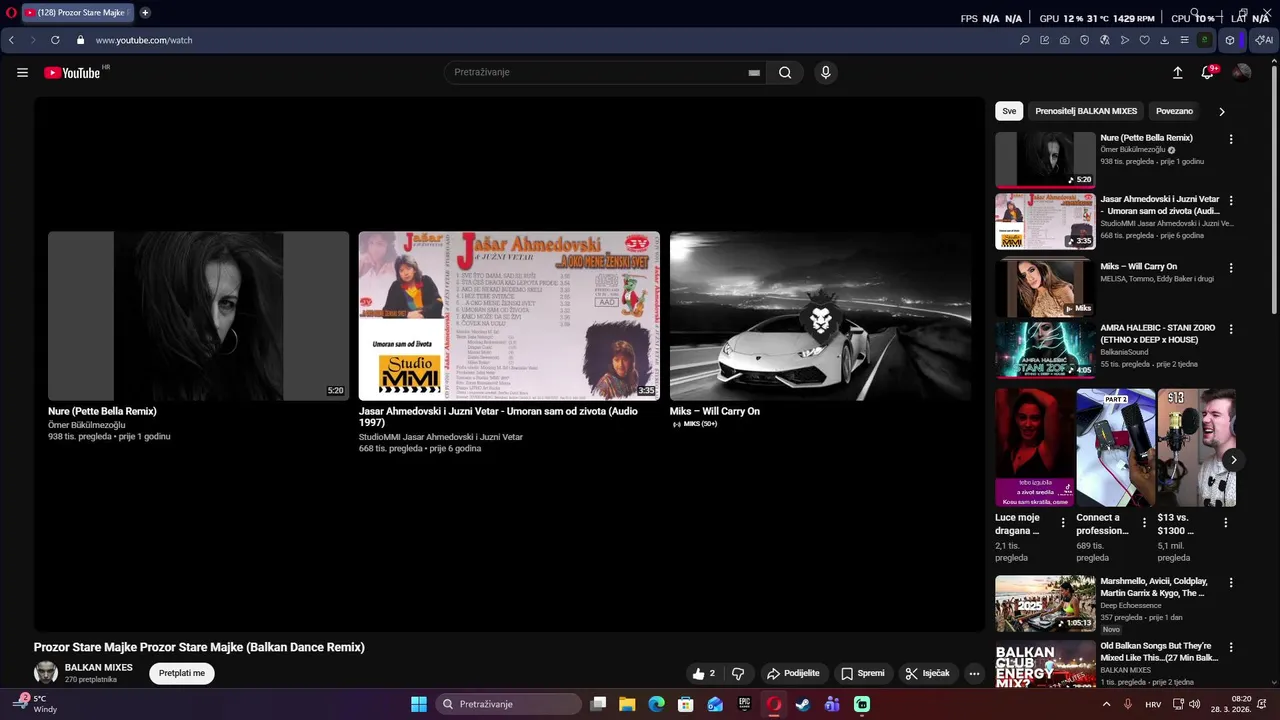
Task: Open AMRA HALEBIC STANI ZORO sidebar thumbnail
Action: point(1045,350)
